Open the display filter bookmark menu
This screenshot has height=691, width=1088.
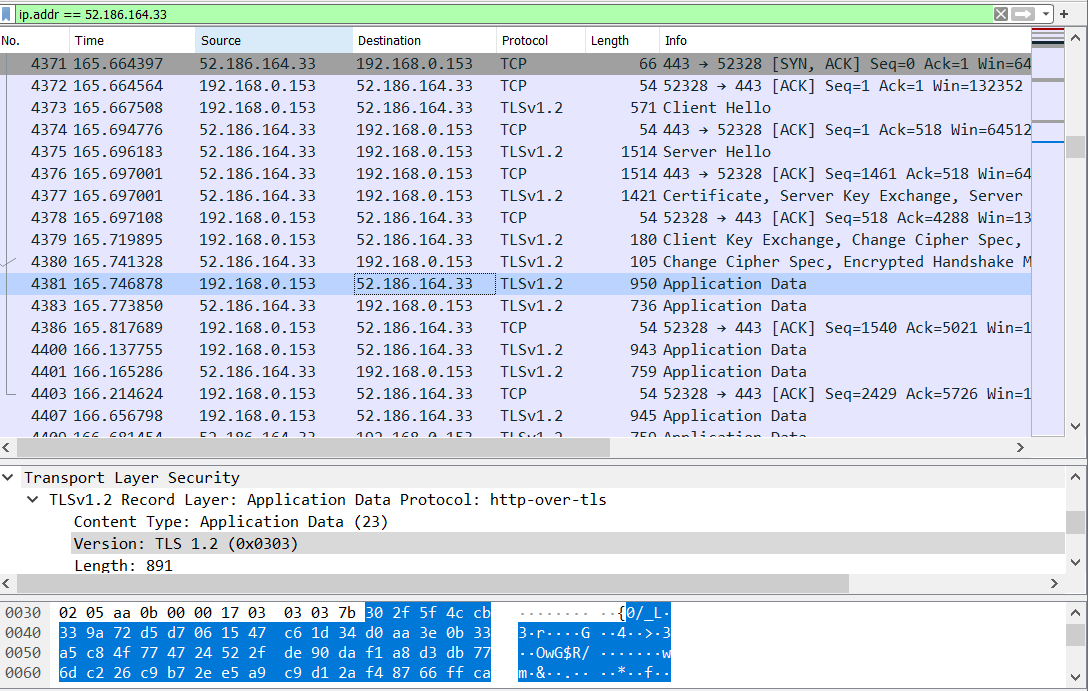pyautogui.click(x=7, y=14)
